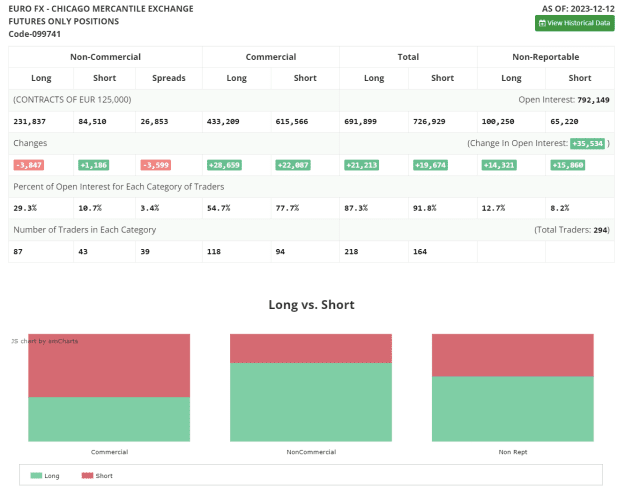Viewport: 625px width, 486px height.
Task: Click the Non Rept chart axis label
Action: pyautogui.click(x=513, y=452)
